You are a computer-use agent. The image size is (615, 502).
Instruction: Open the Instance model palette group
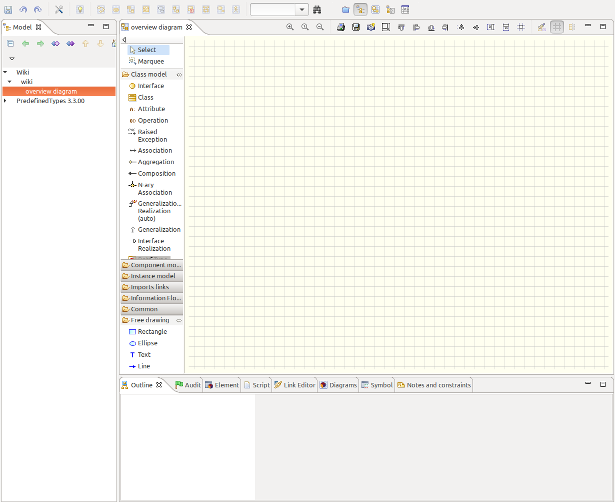[x=152, y=275]
